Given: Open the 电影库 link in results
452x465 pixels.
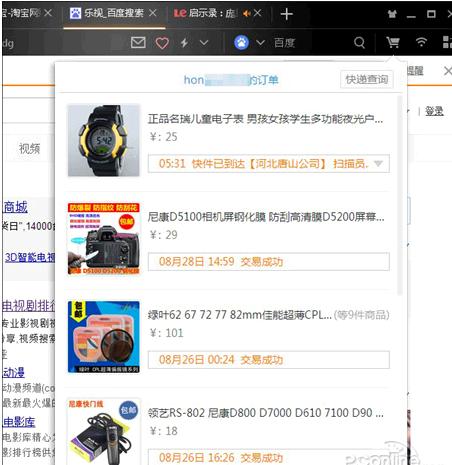Looking at the screenshot, I should [x=19, y=422].
